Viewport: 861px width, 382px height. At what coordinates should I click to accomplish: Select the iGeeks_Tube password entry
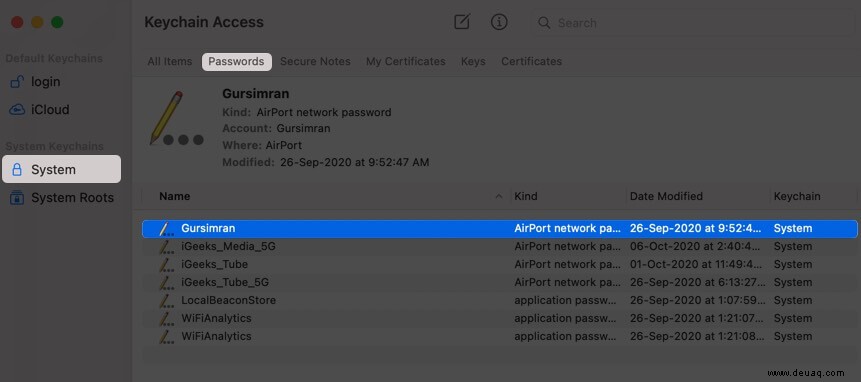[500, 265]
